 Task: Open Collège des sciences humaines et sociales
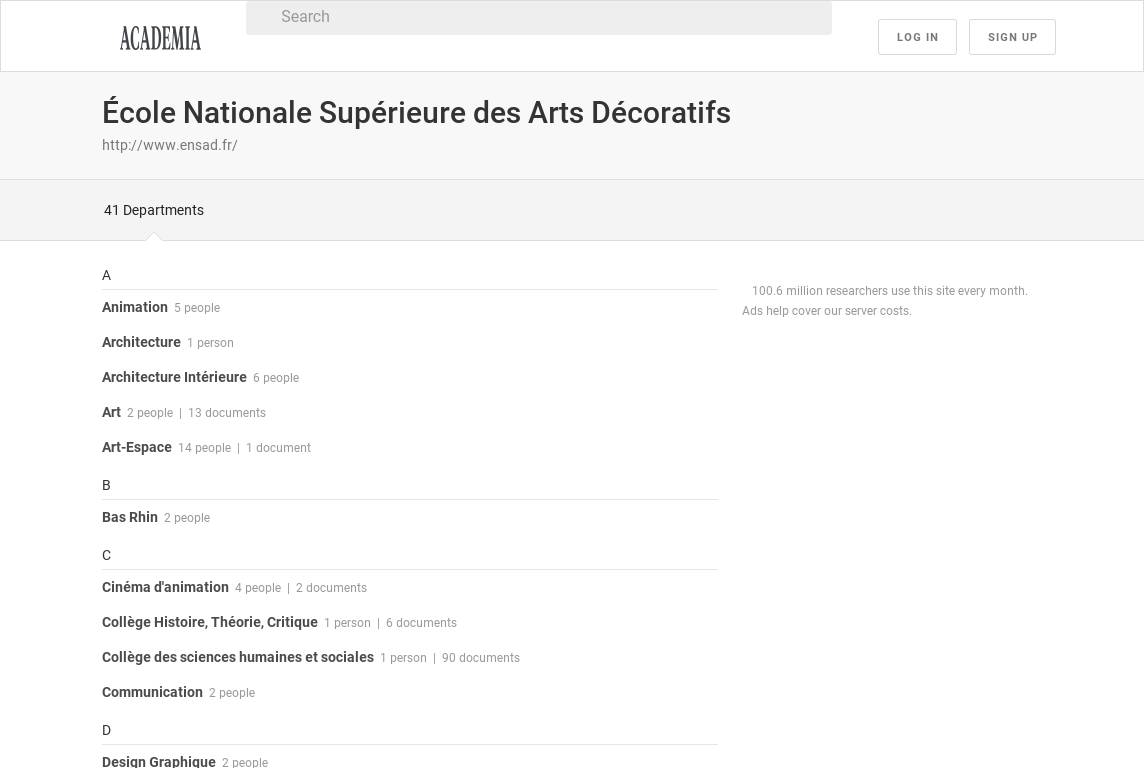(x=238, y=657)
